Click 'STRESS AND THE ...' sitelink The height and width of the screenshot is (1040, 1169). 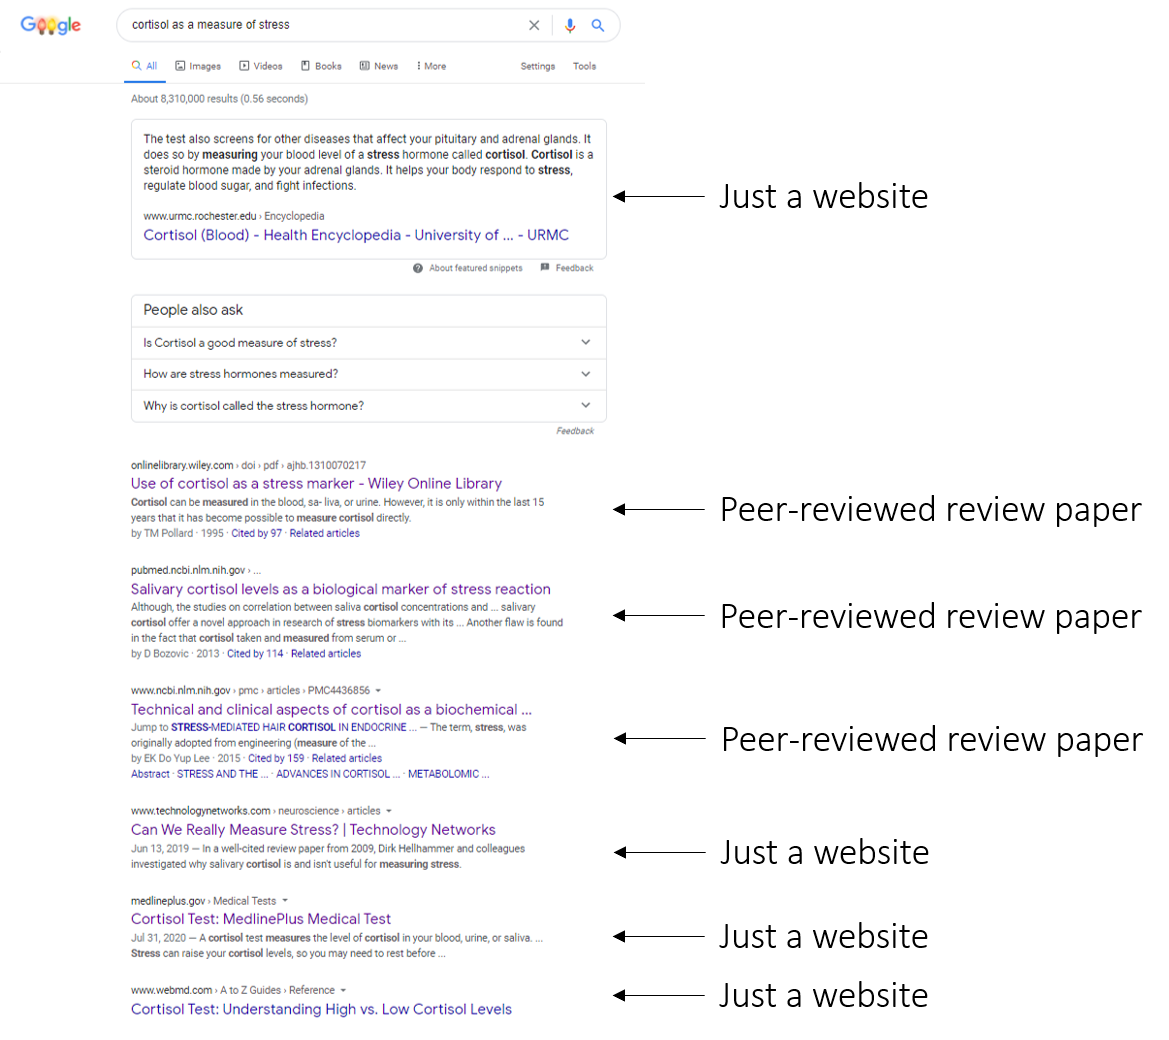[x=222, y=775]
